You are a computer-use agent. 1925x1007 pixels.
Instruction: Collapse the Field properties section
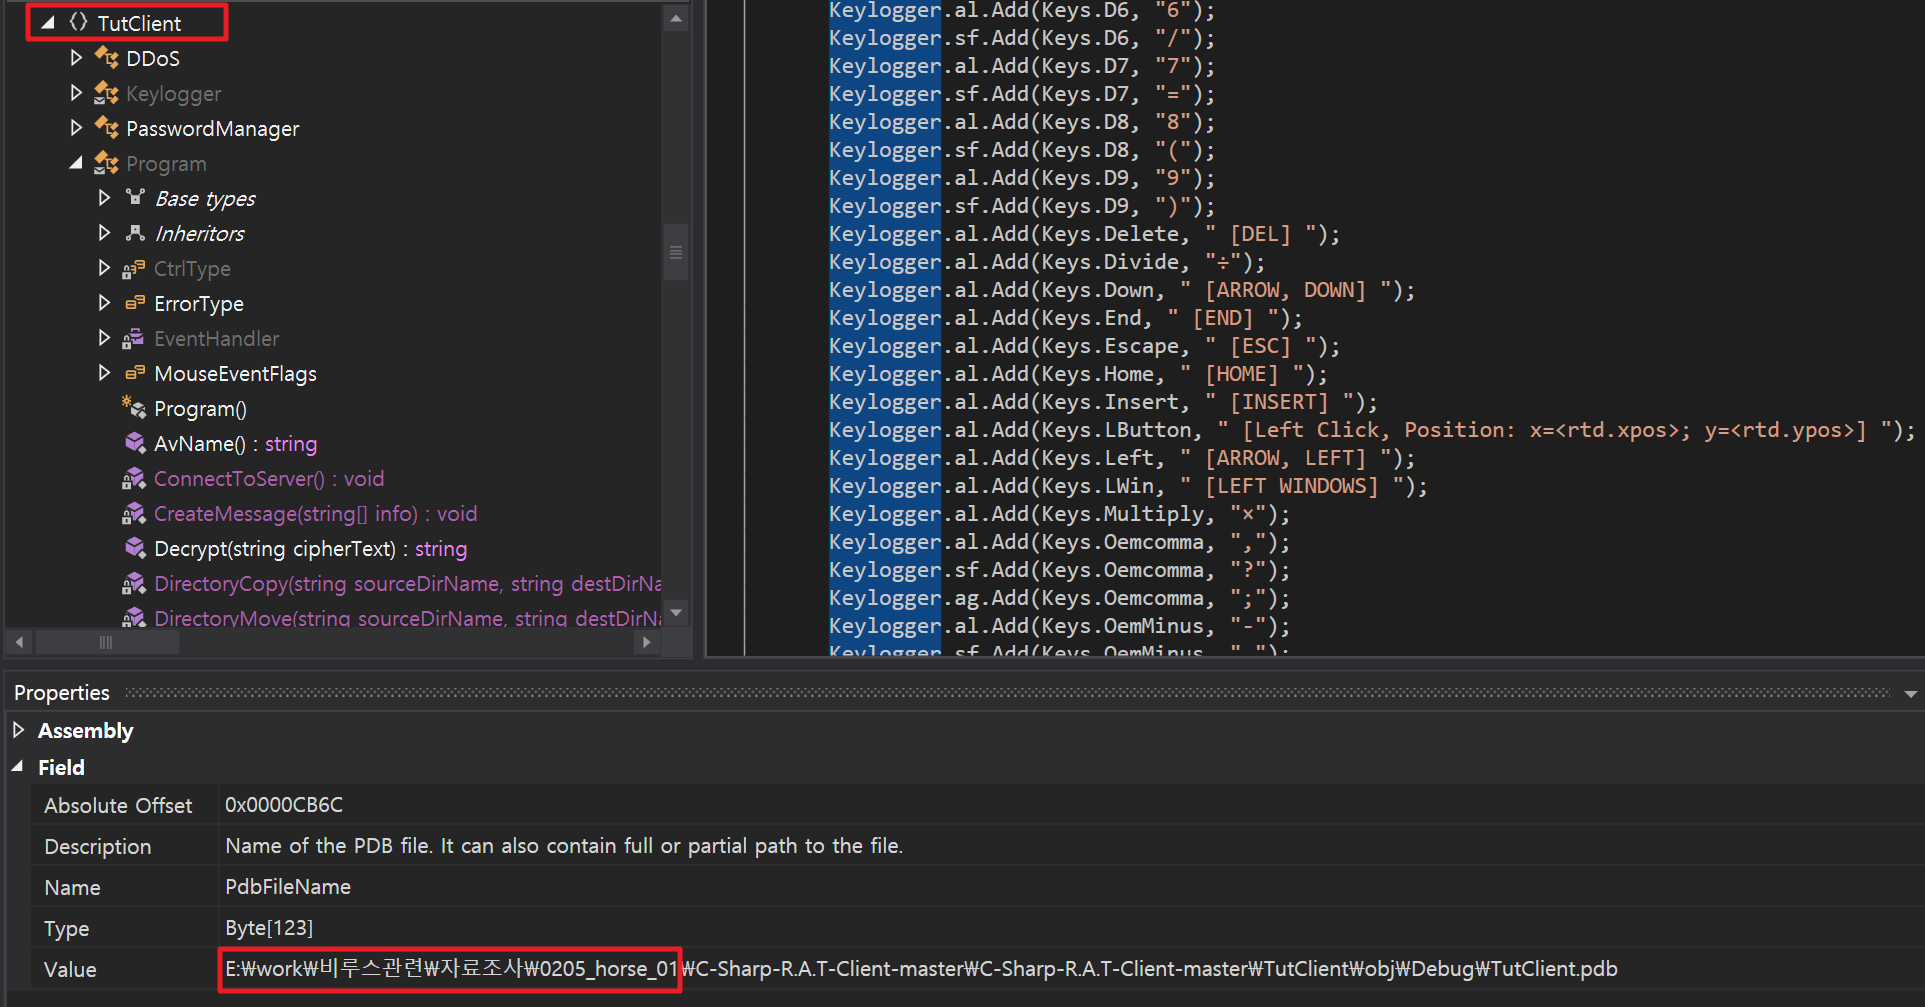(18, 767)
